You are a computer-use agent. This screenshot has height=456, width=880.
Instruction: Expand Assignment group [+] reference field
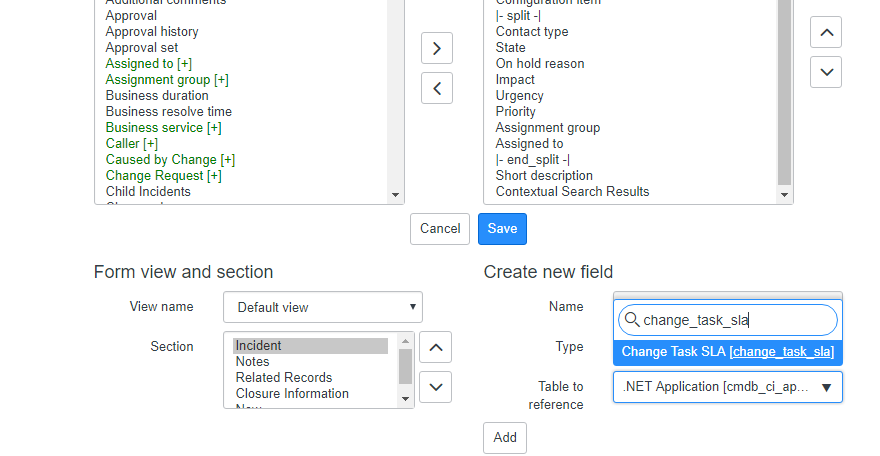pyautogui.click(x=167, y=80)
